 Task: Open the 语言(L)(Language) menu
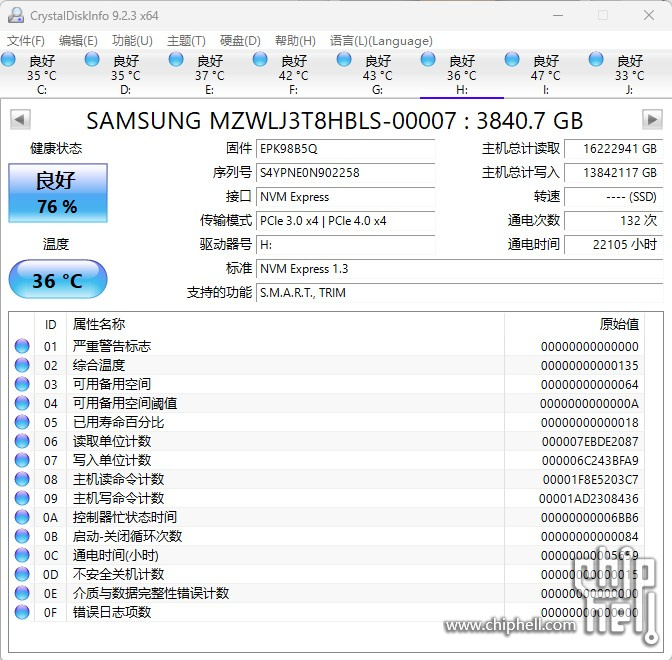[381, 41]
